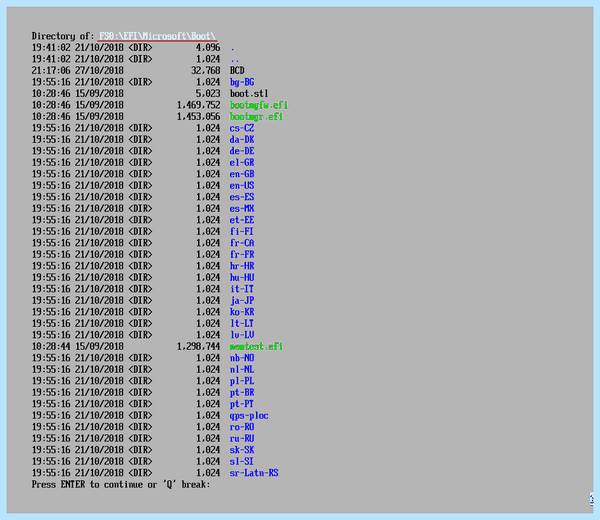Select the it-IT directory entry
This screenshot has width=600, height=520.
coord(242,289)
